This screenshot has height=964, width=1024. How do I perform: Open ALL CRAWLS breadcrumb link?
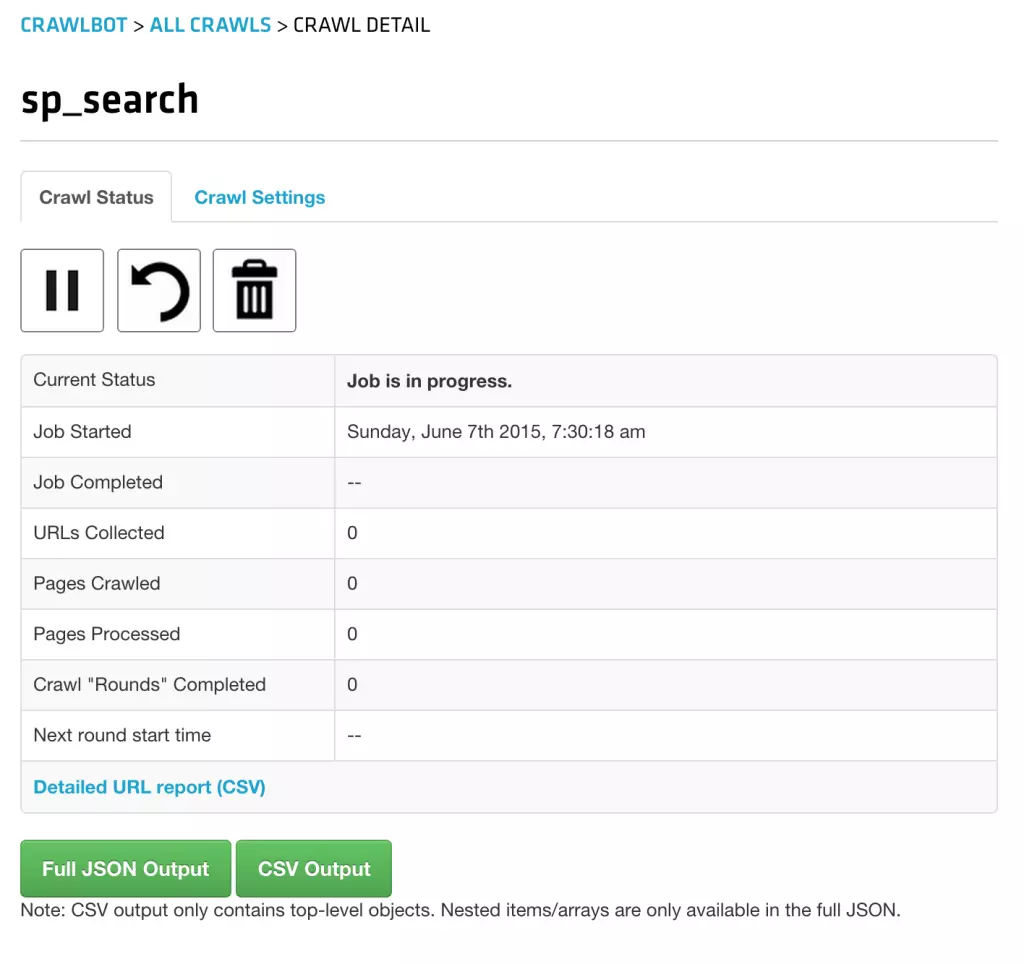pyautogui.click(x=210, y=25)
